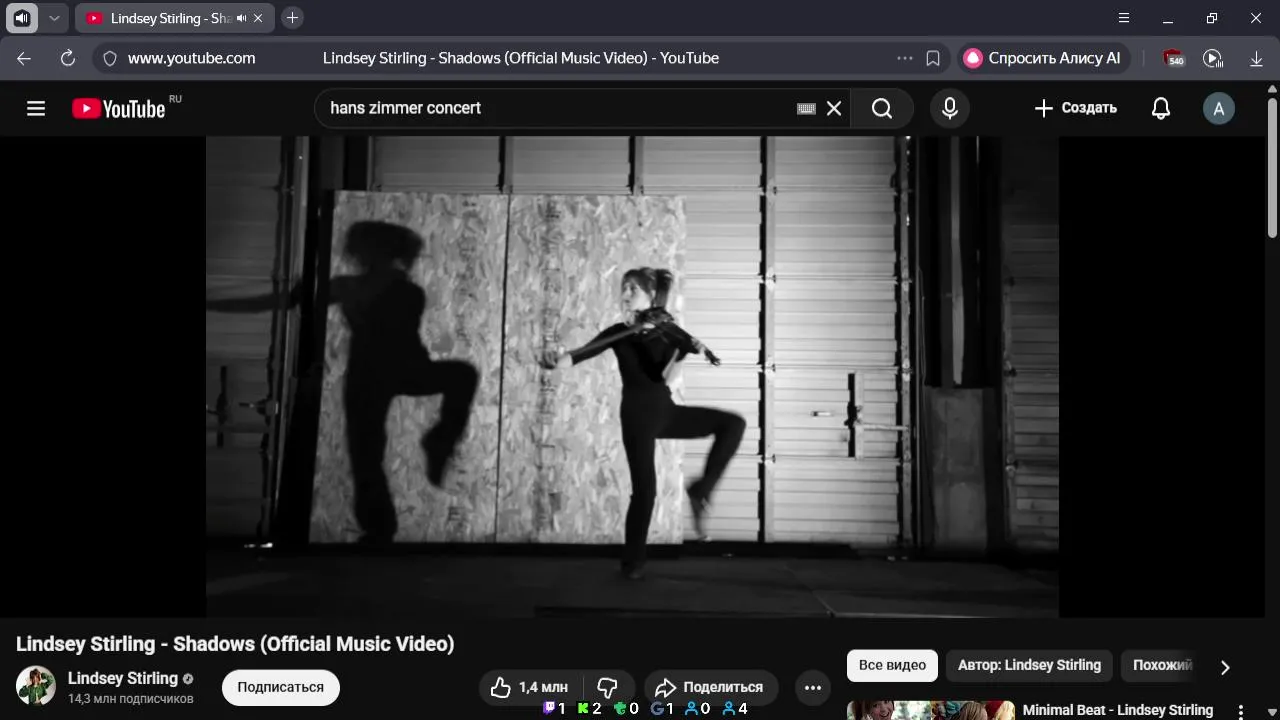Screen dimensions: 1280x720
Task: Click the www.youtube.com address text
Action: [x=192, y=58]
